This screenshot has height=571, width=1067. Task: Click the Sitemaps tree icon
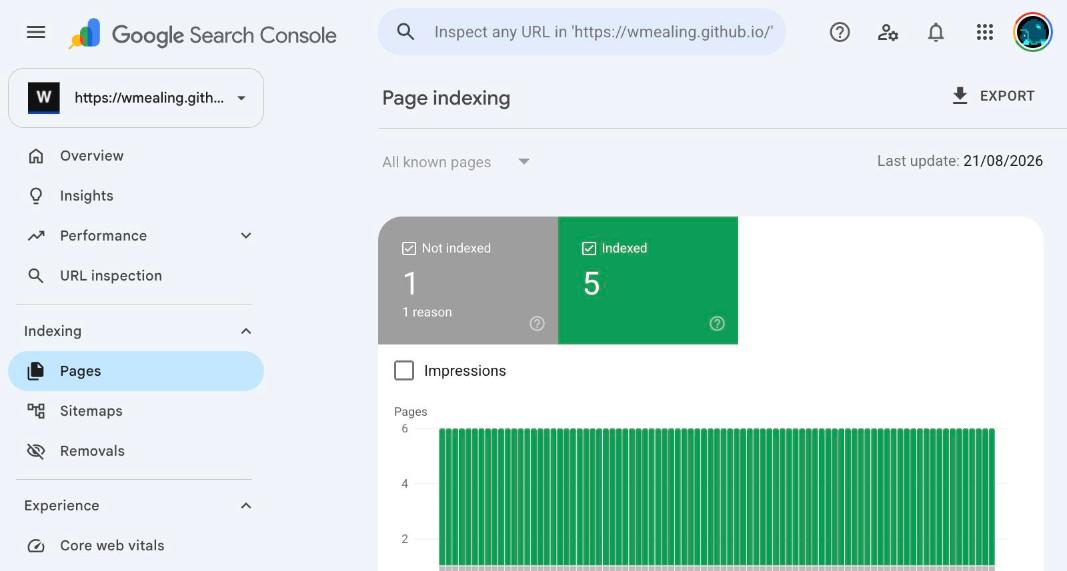36,411
